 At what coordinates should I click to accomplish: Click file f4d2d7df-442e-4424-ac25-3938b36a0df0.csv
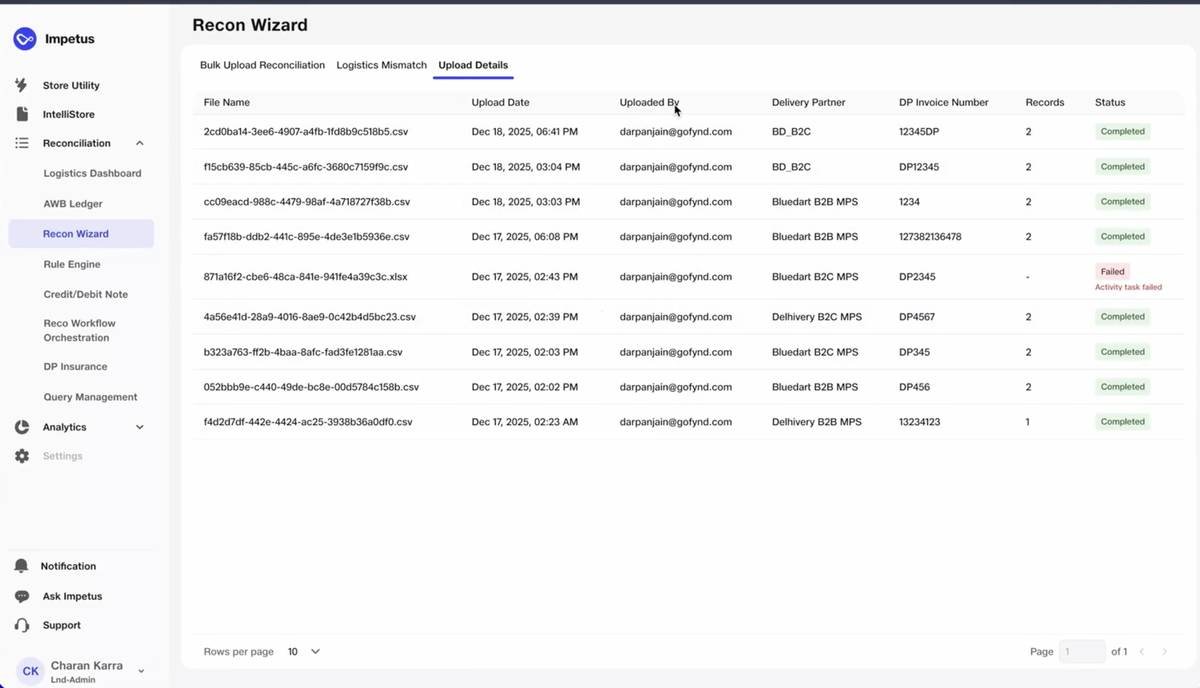[308, 422]
